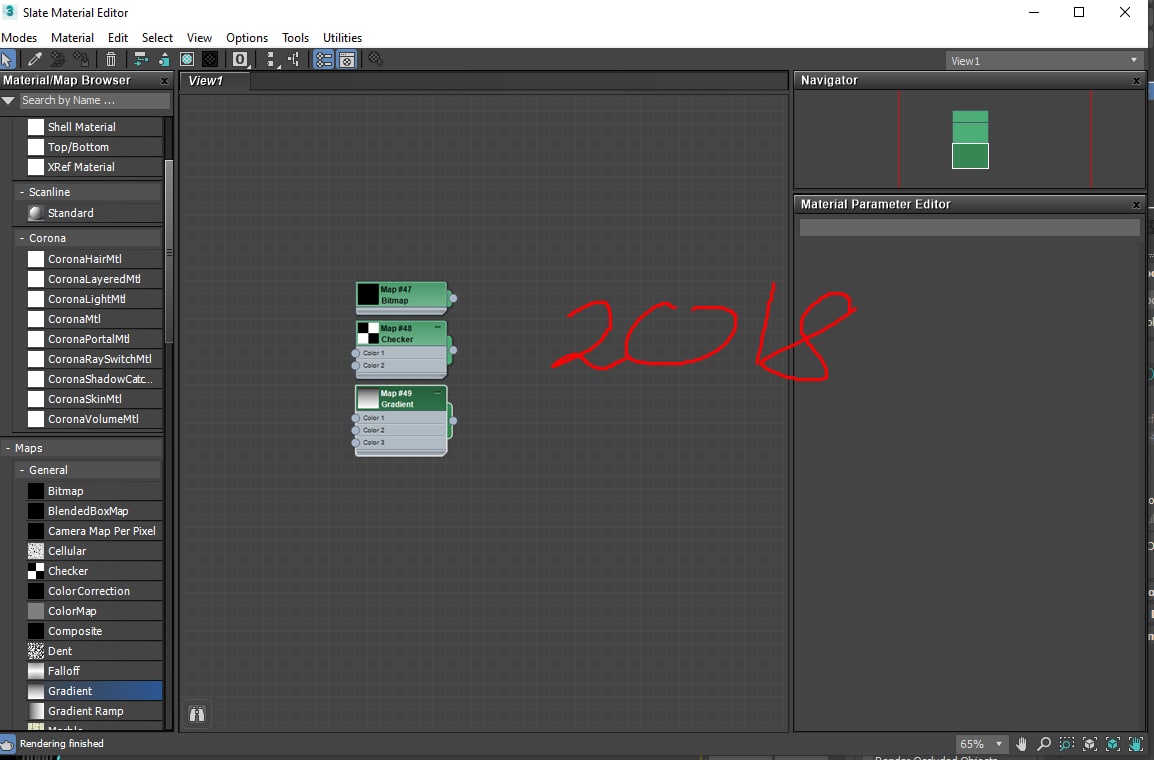Close the Material/Map Browser panel
Viewport: 1154px width, 760px height.
coord(164,81)
